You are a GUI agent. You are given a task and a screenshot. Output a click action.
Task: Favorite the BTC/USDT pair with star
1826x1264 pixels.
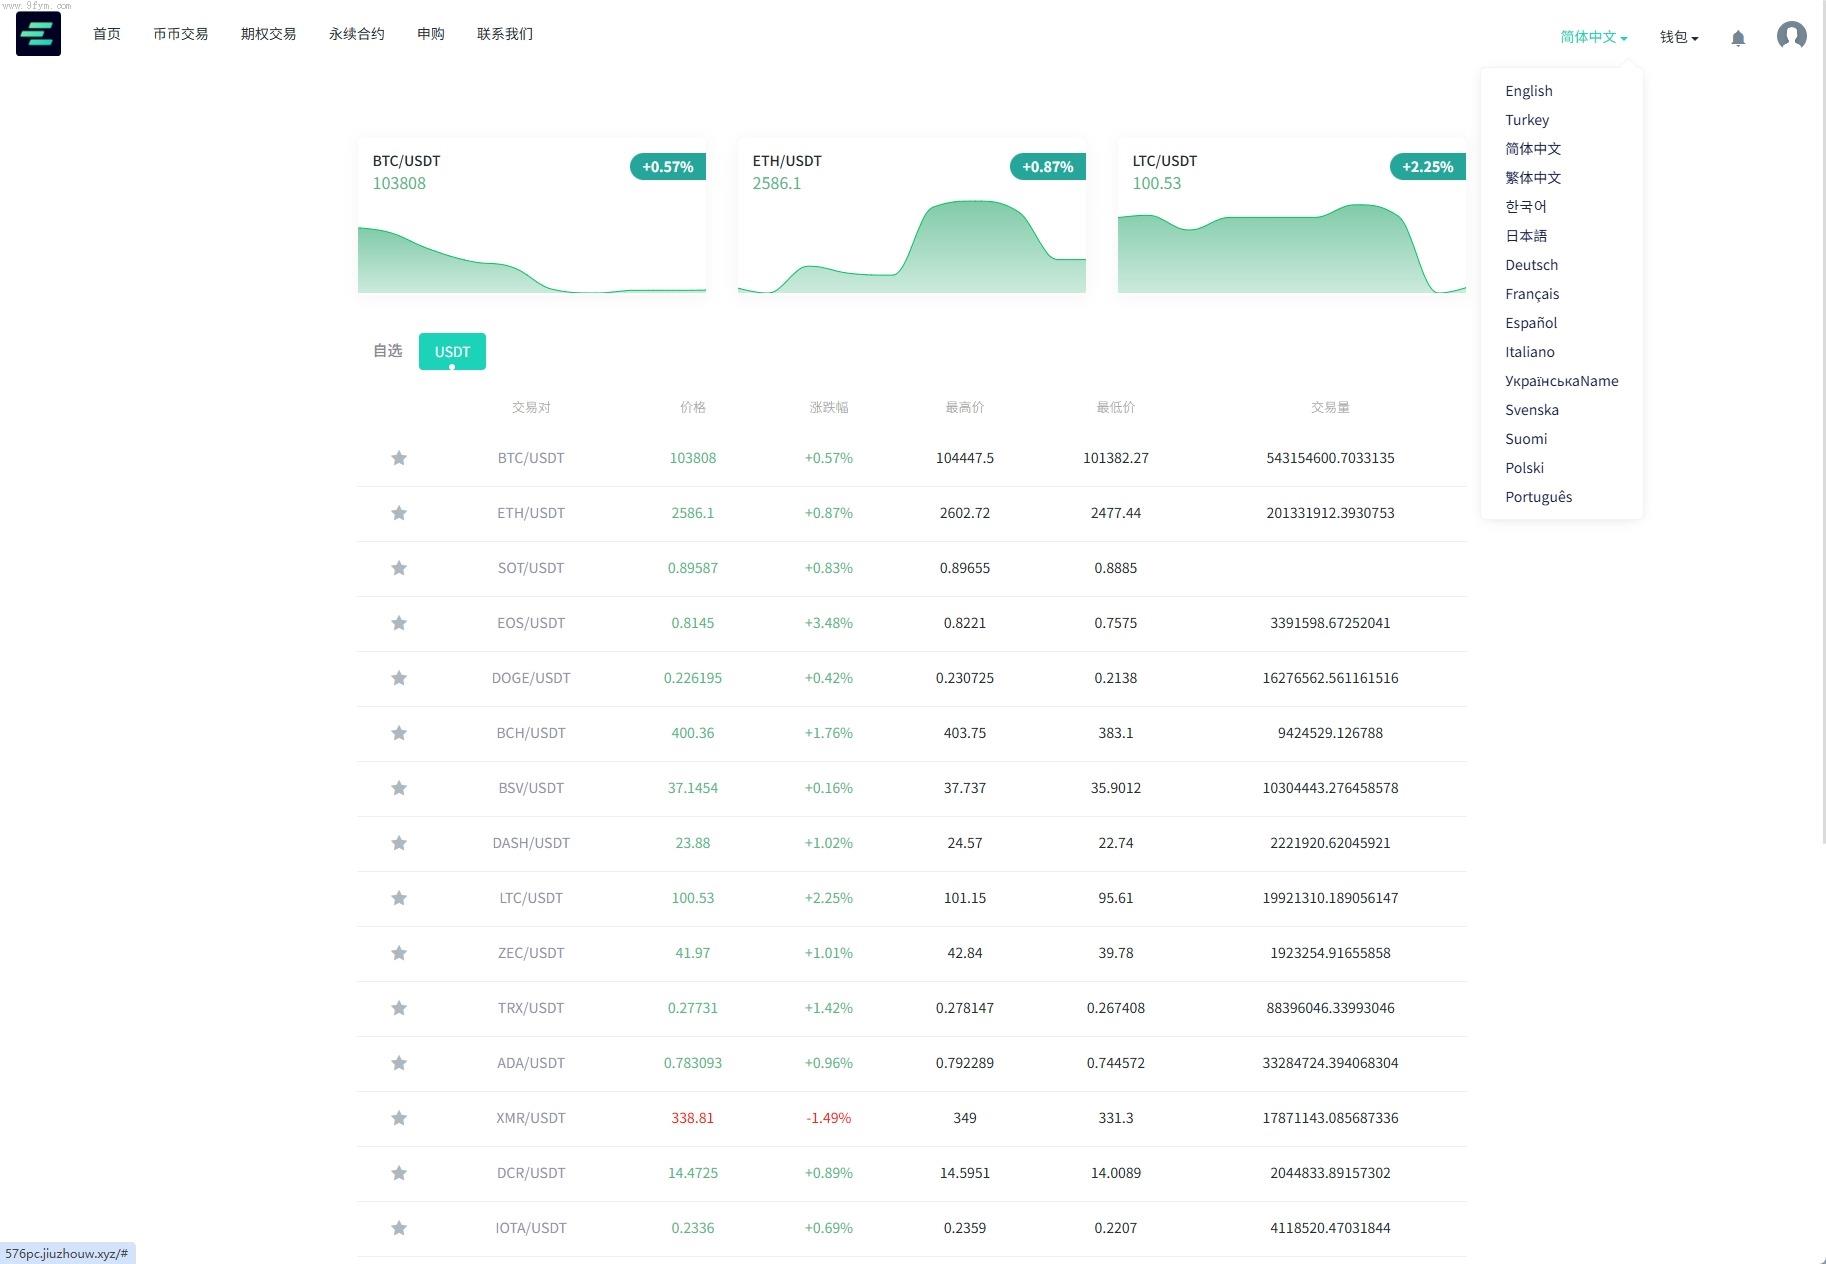[399, 458]
